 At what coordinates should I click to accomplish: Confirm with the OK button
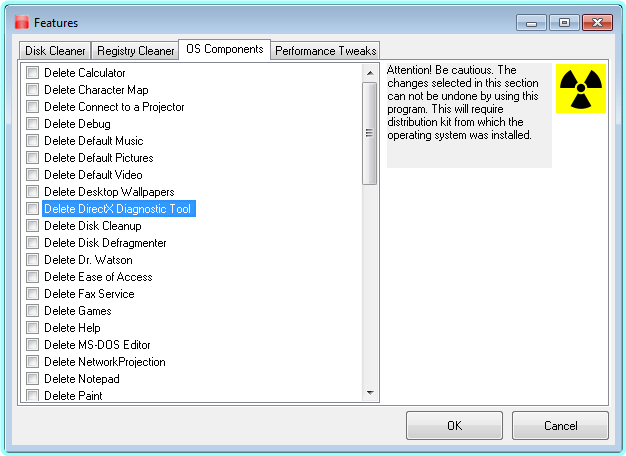[454, 426]
